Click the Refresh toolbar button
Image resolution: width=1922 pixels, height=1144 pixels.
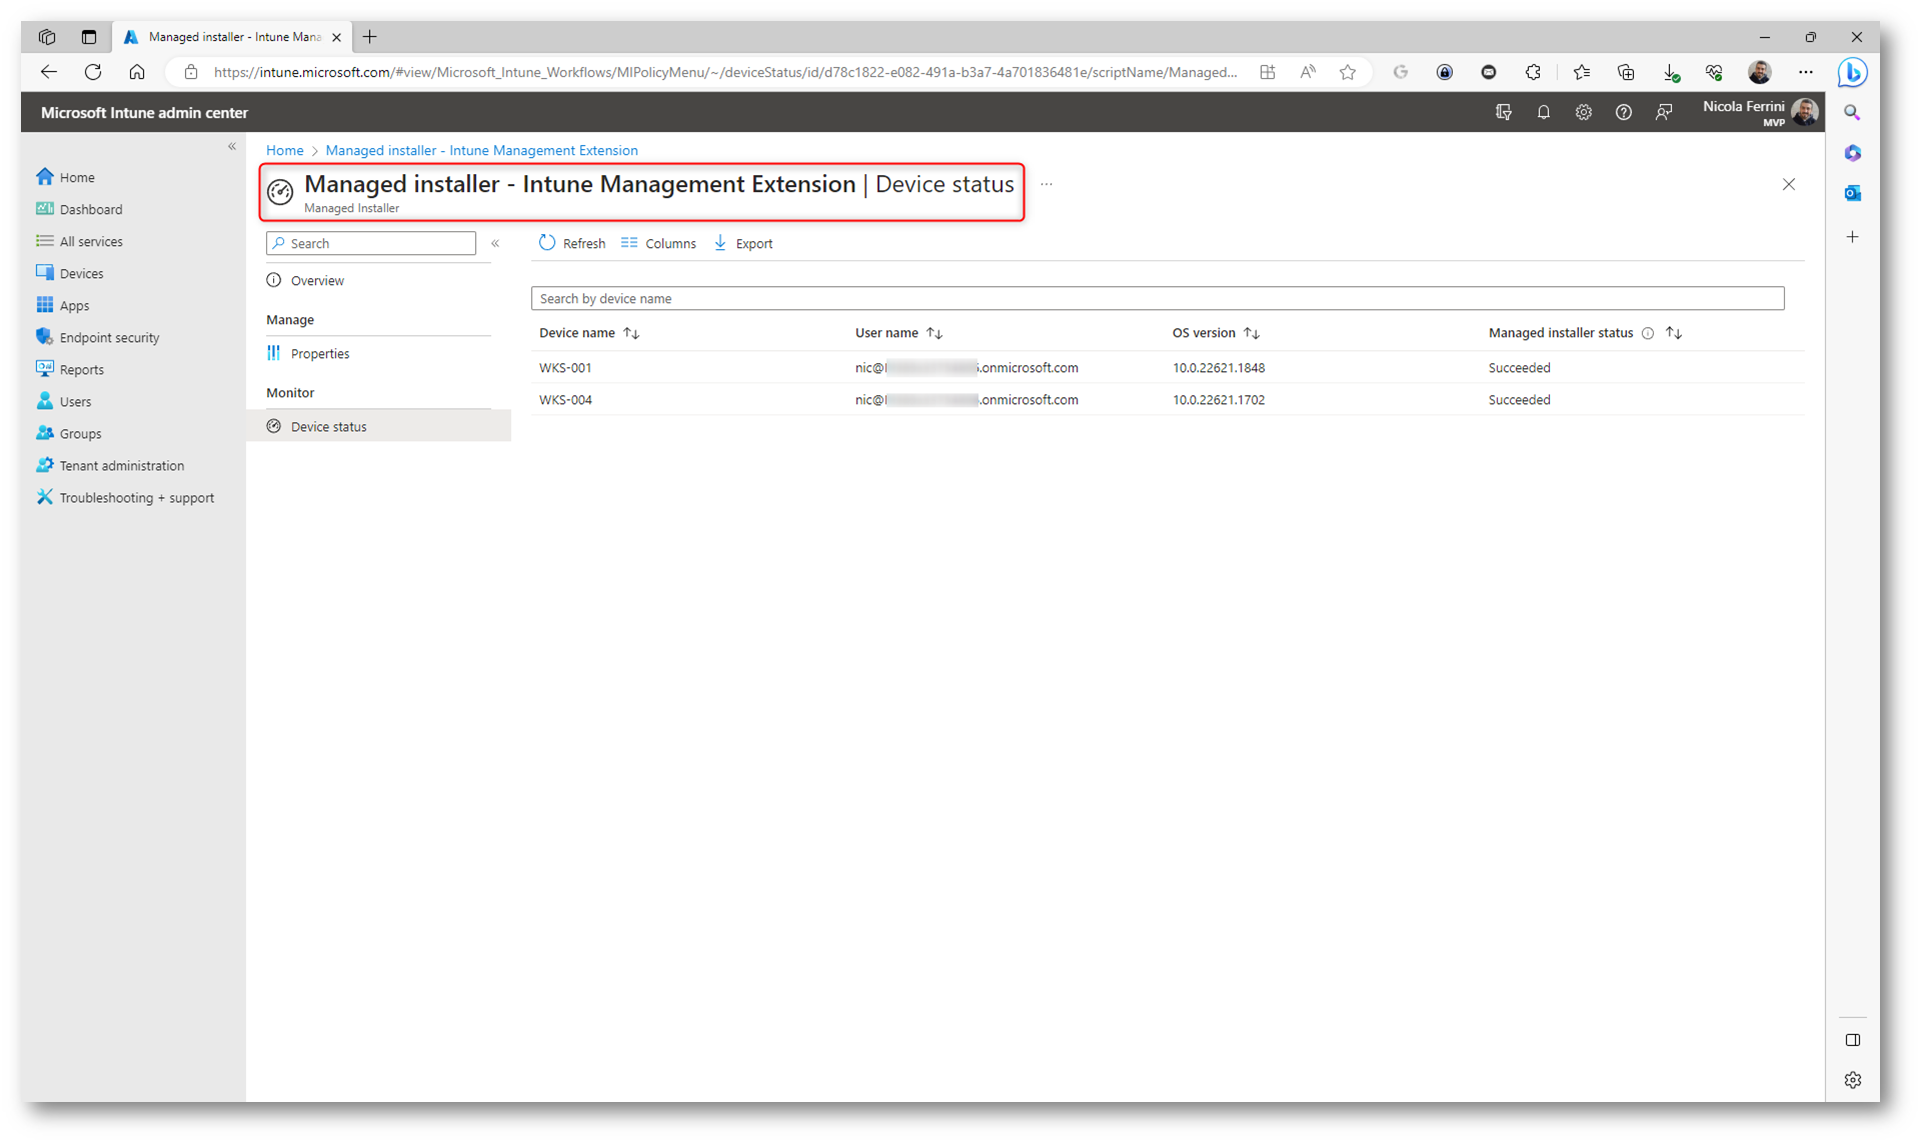[x=572, y=243]
